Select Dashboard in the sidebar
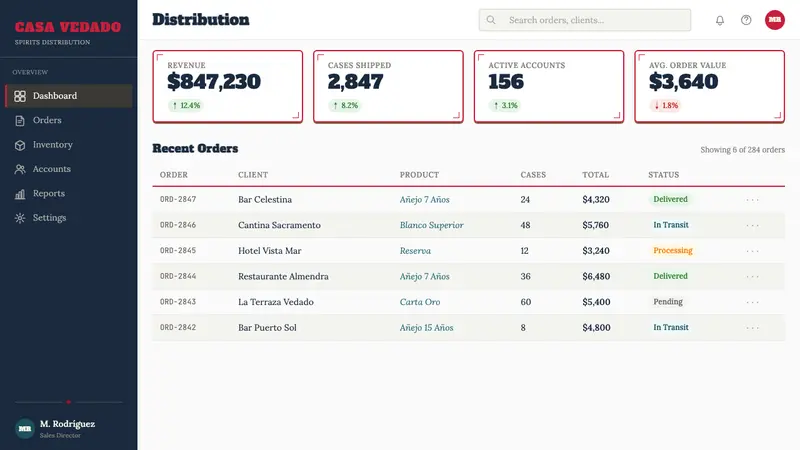800x450 pixels. pos(68,96)
